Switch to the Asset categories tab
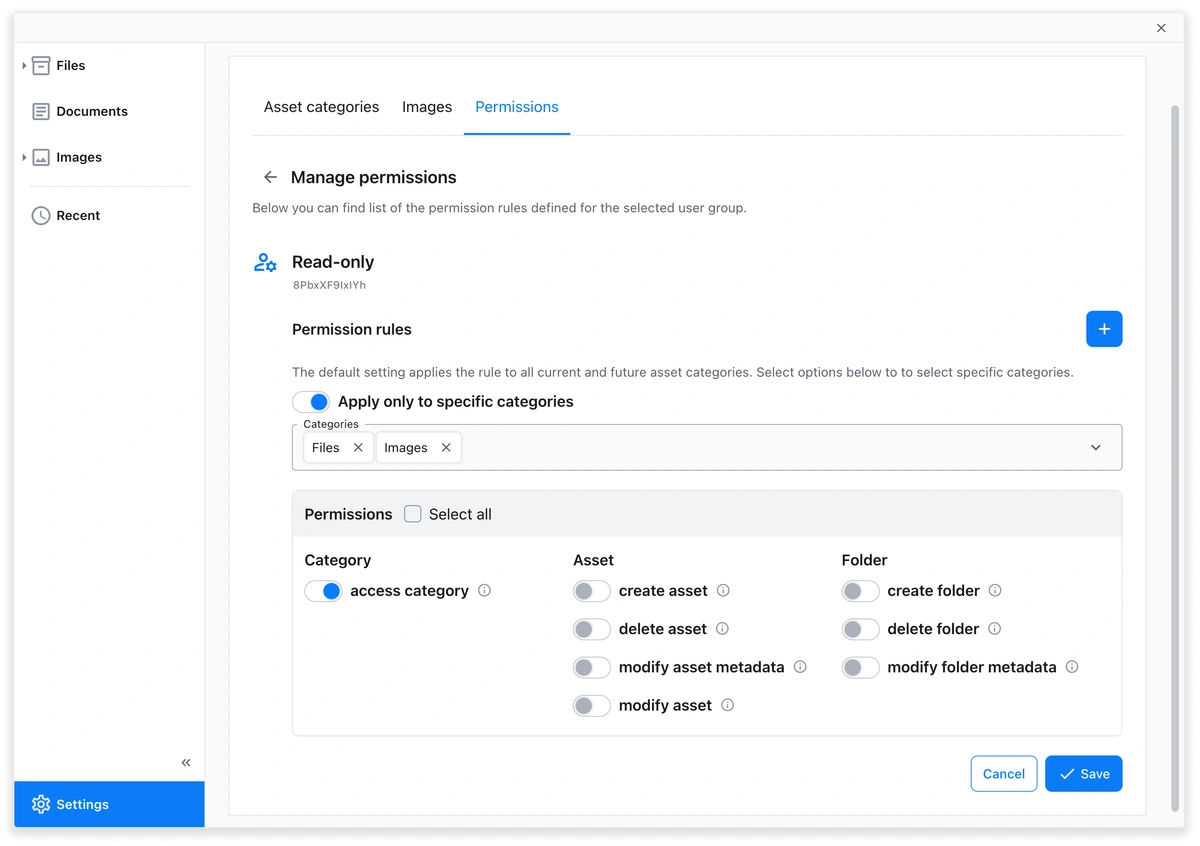1200x846 pixels. 321,107
